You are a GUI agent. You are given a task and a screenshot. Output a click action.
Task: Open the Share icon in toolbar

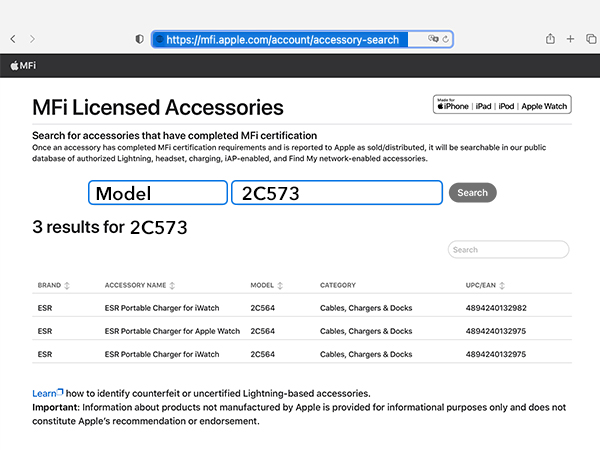coord(550,38)
